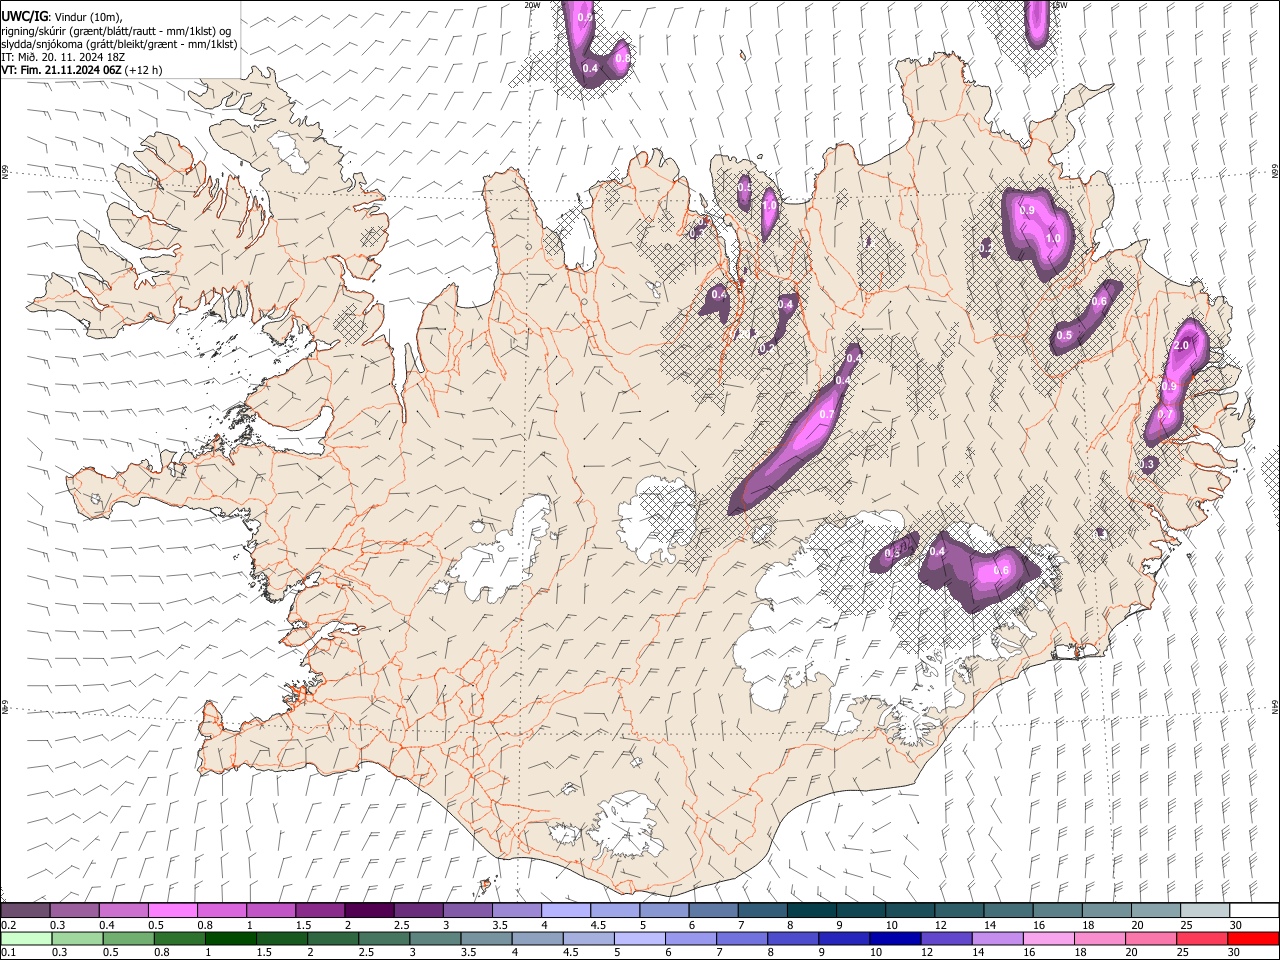The width and height of the screenshot is (1280, 960).
Task: Click the white swatch labeled 30 in upper legend
Action: coord(1254,911)
